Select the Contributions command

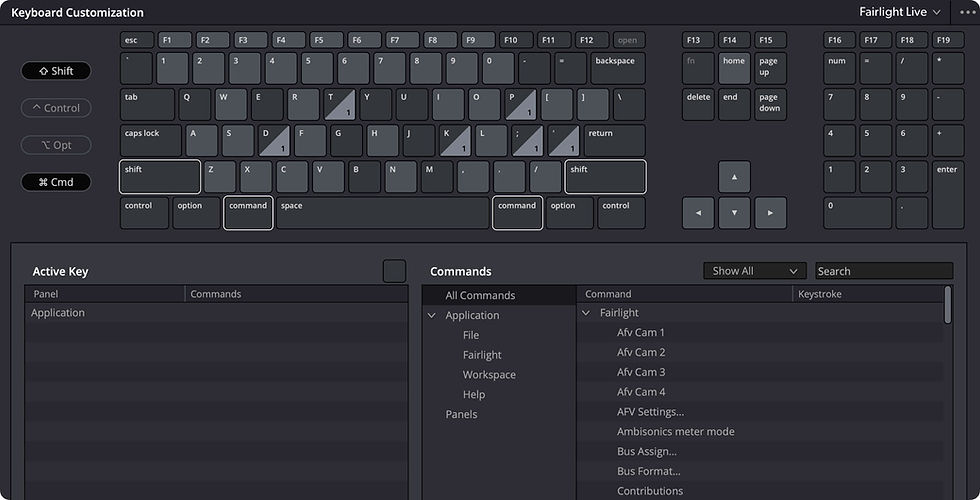tap(649, 491)
